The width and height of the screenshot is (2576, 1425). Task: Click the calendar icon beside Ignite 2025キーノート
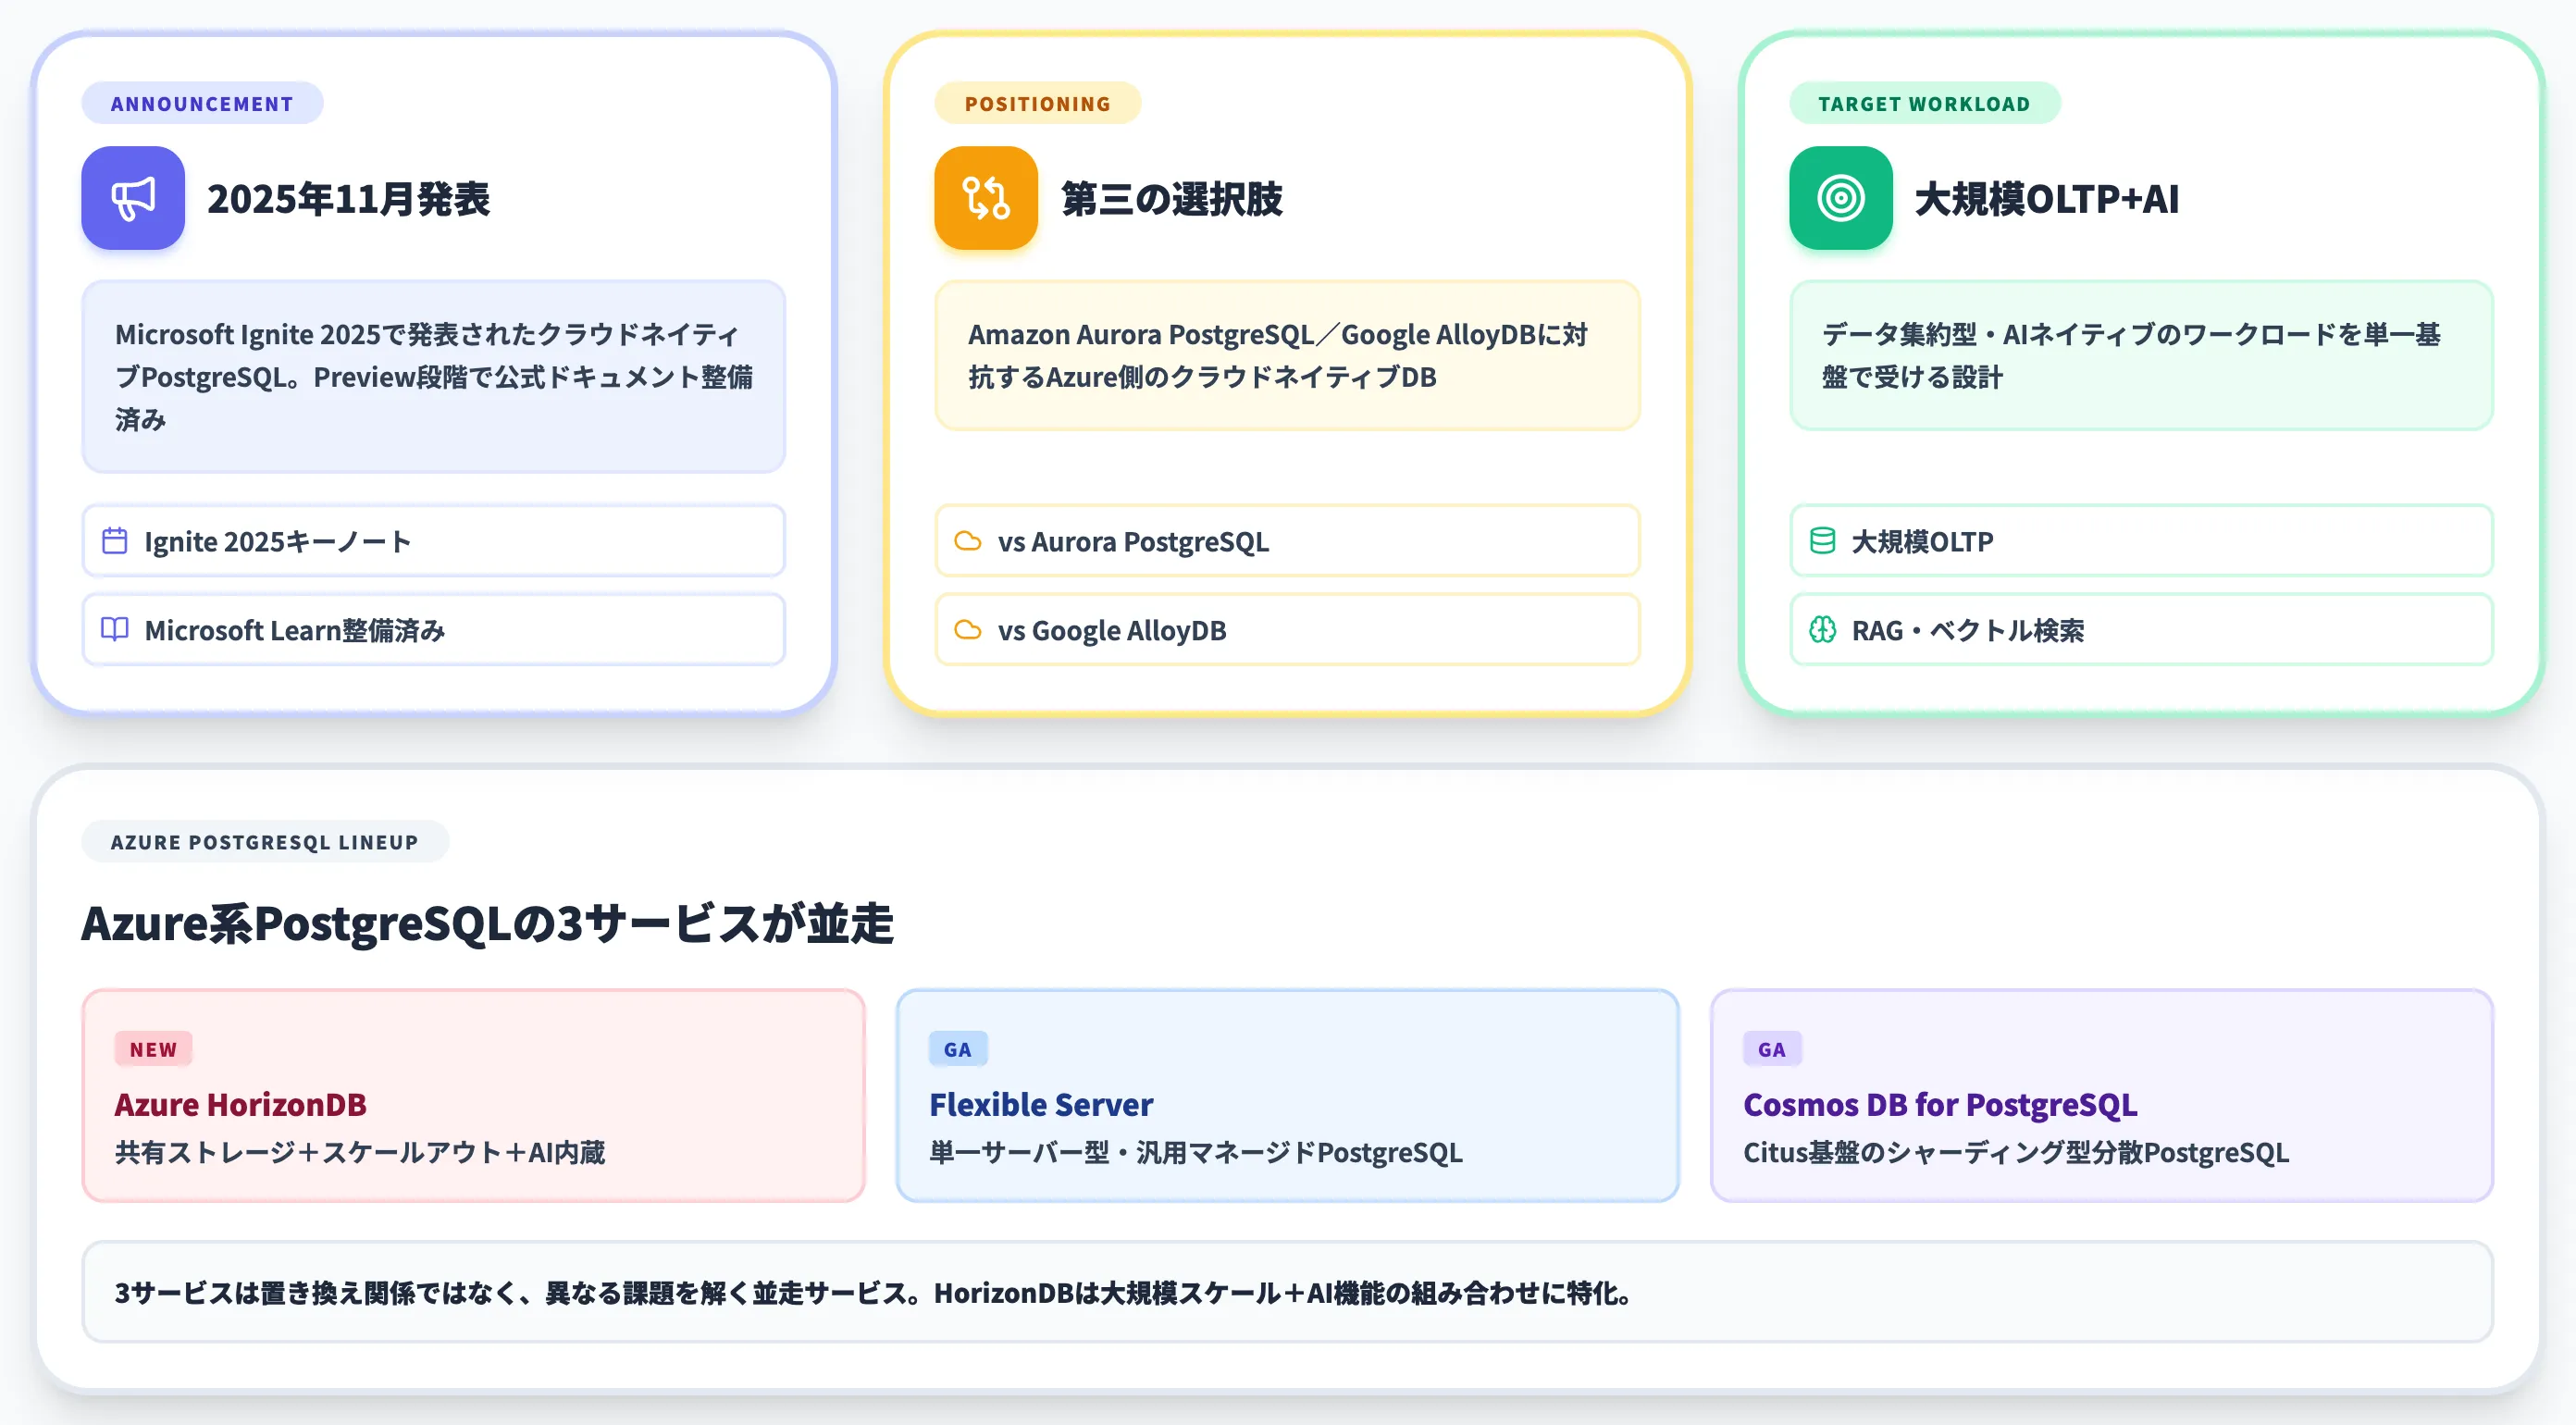point(115,541)
